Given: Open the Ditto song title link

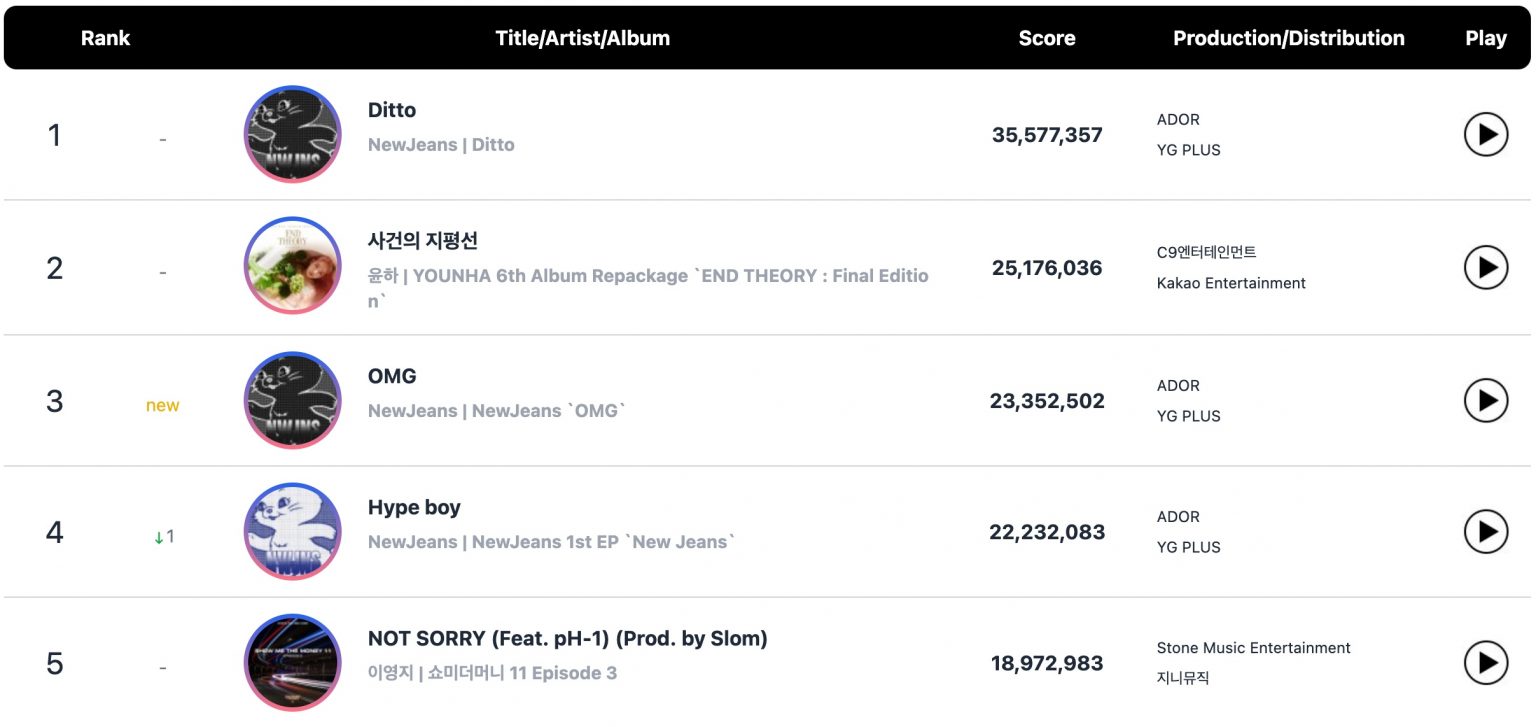Looking at the screenshot, I should point(392,110).
